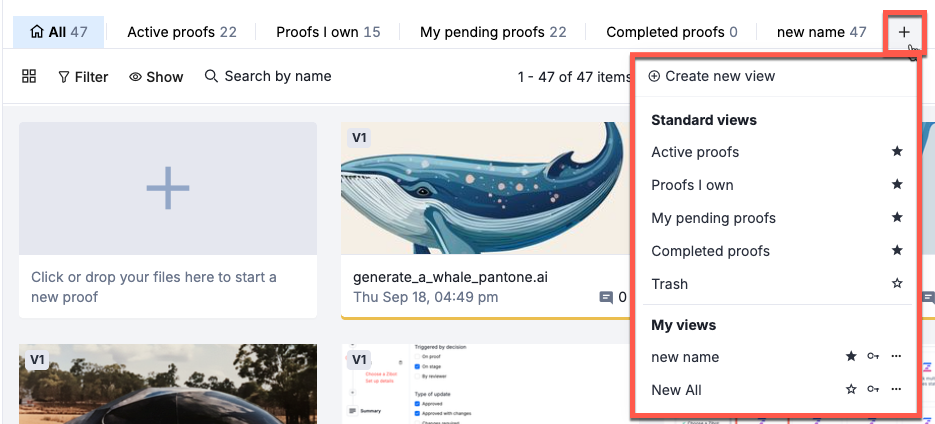Open the workflow settings proof thumbnail

[485, 384]
